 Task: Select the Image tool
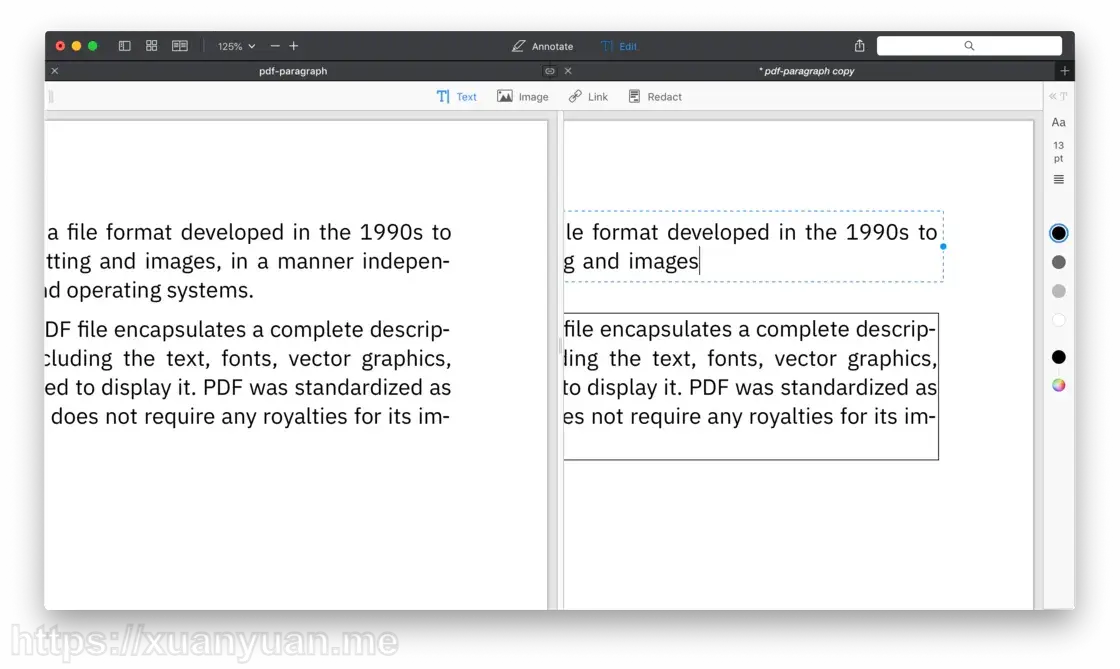click(523, 96)
